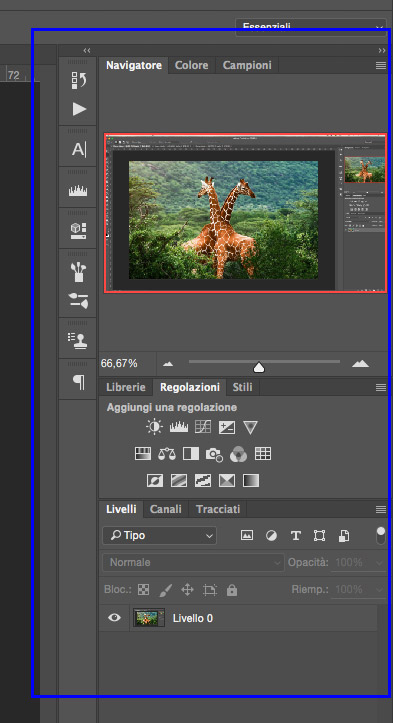This screenshot has height=723, width=393.
Task: Filter layers by type layers
Action: (296, 536)
